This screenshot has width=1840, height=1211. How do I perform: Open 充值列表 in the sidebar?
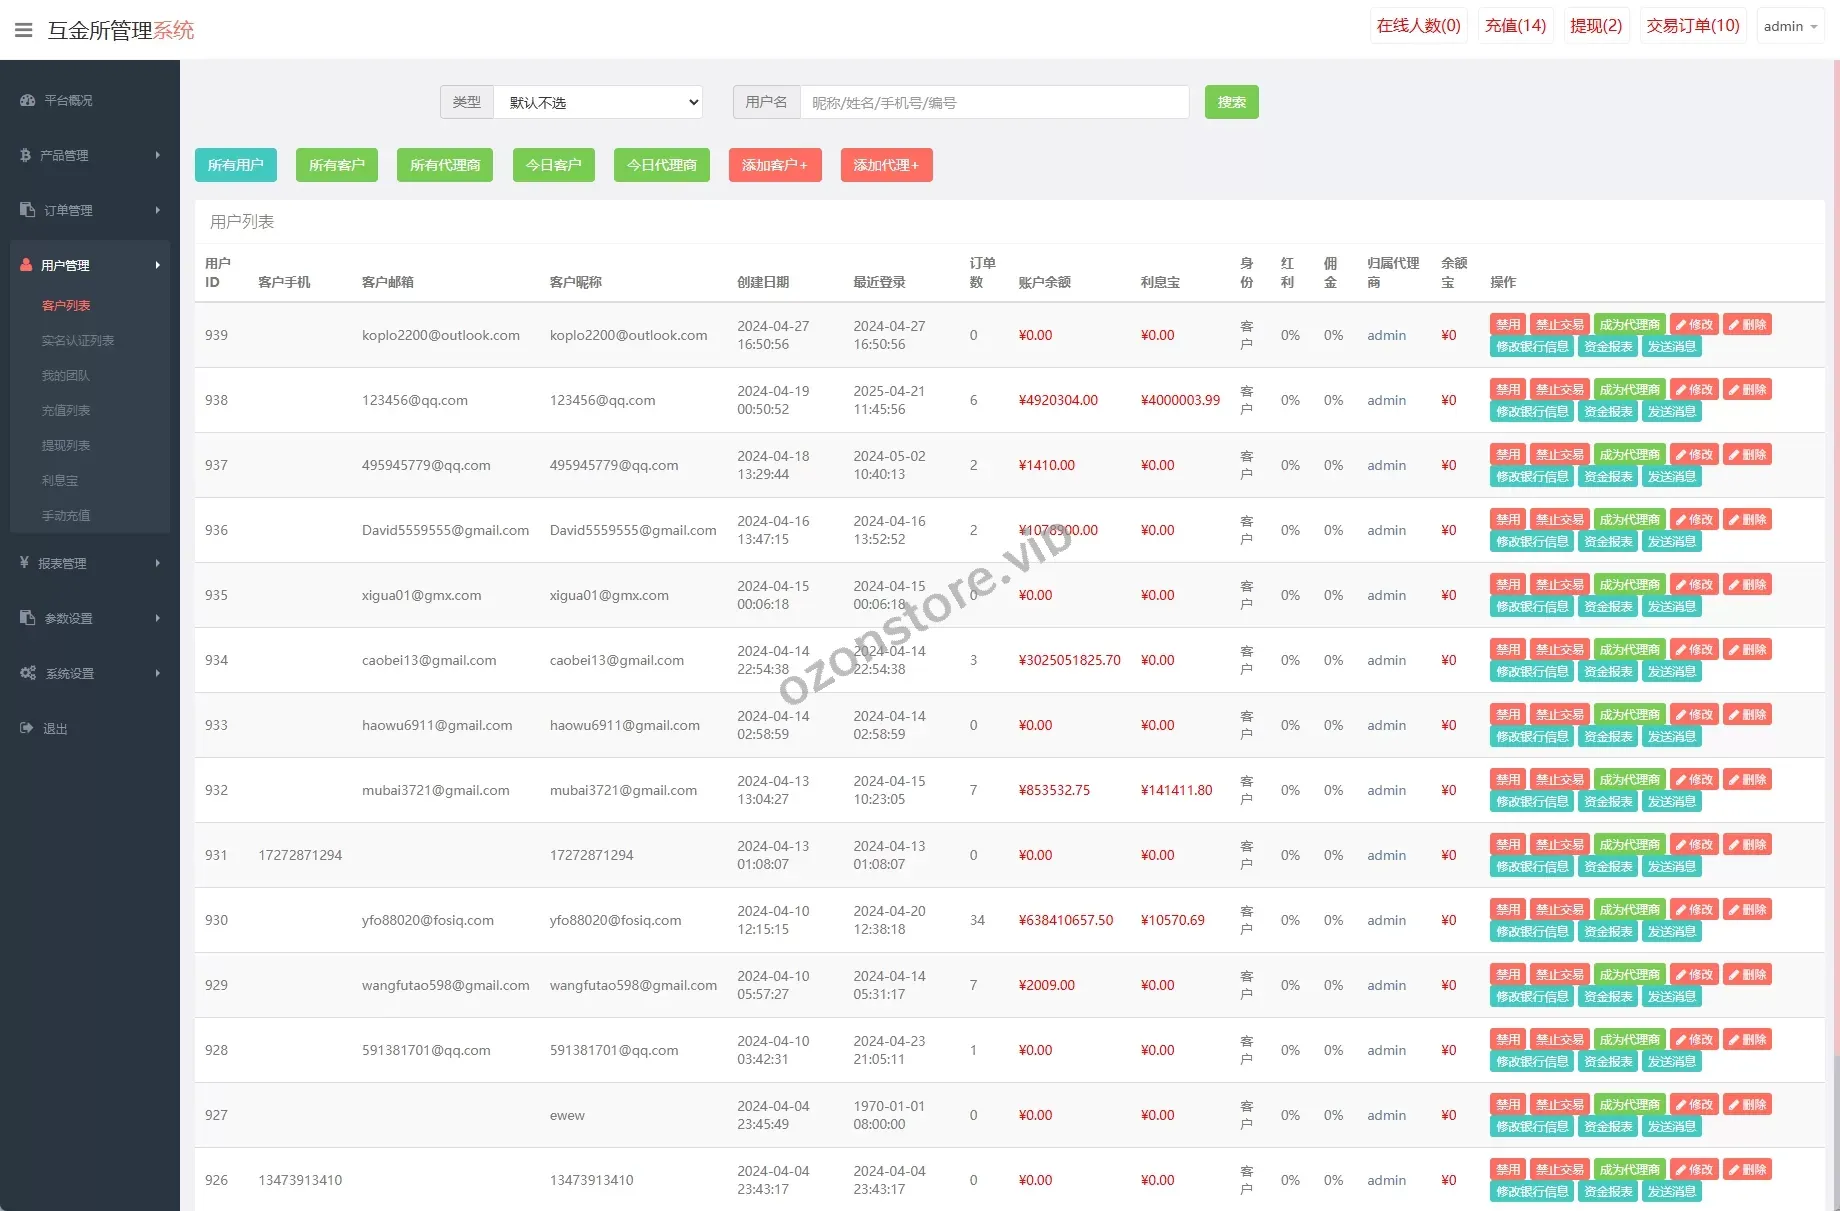66,410
